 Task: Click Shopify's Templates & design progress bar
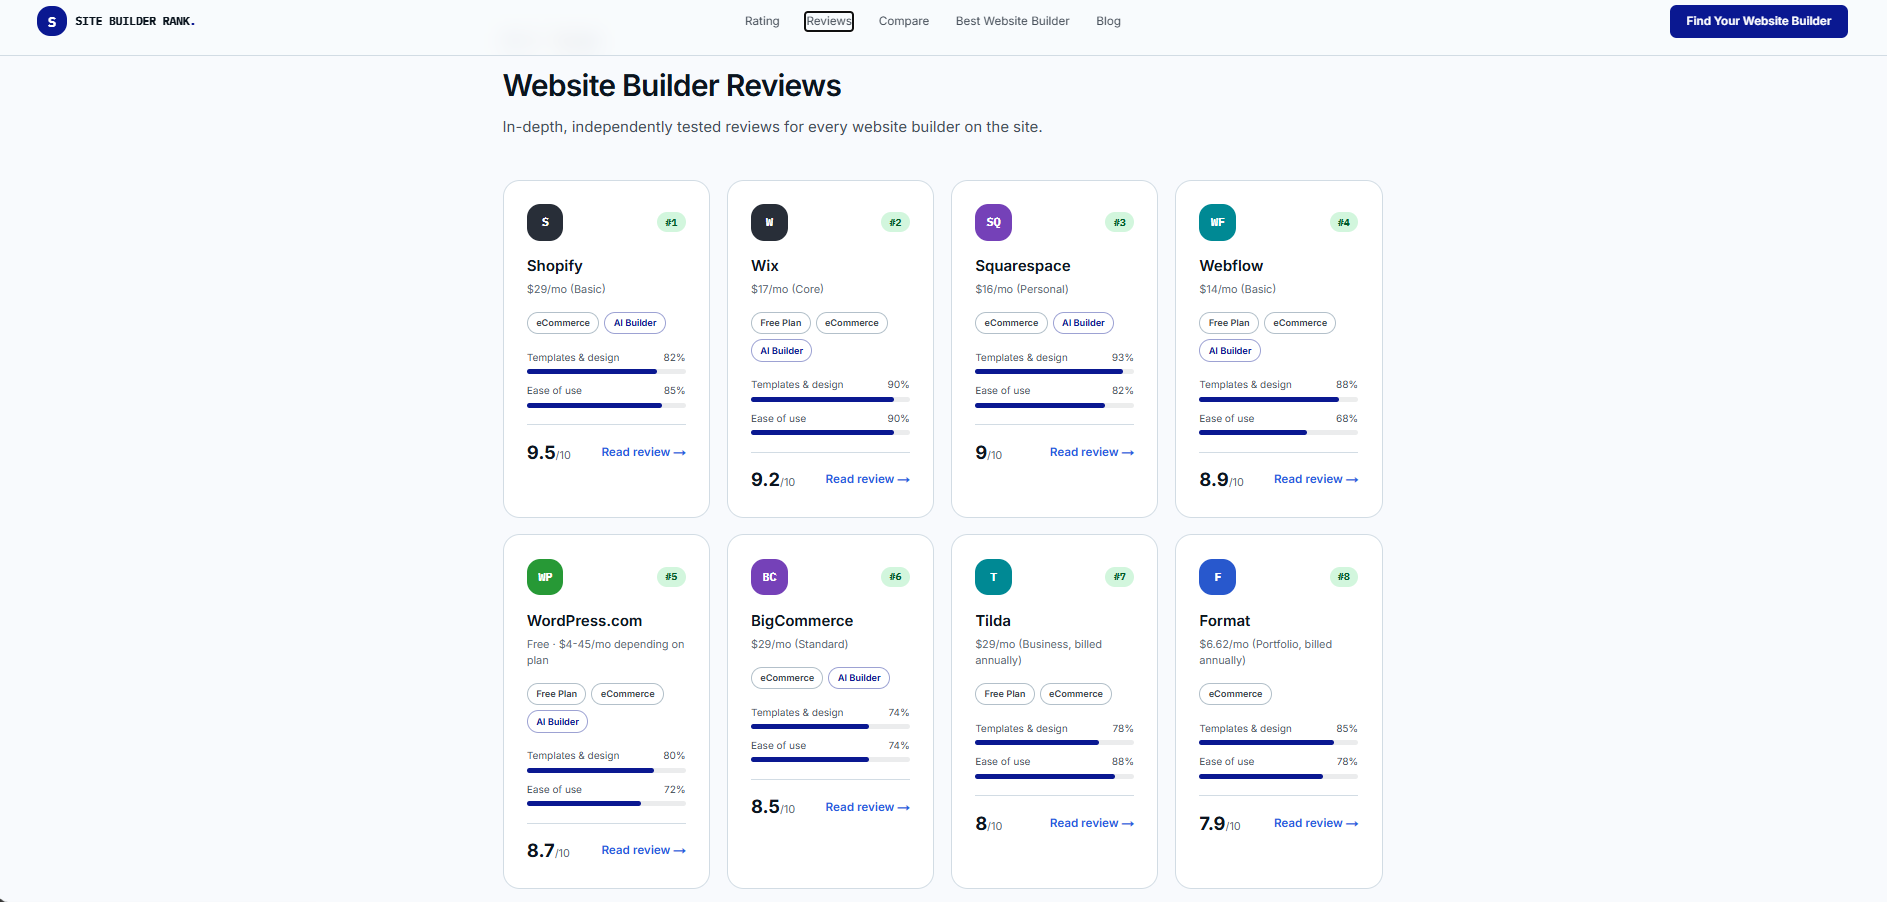606,371
